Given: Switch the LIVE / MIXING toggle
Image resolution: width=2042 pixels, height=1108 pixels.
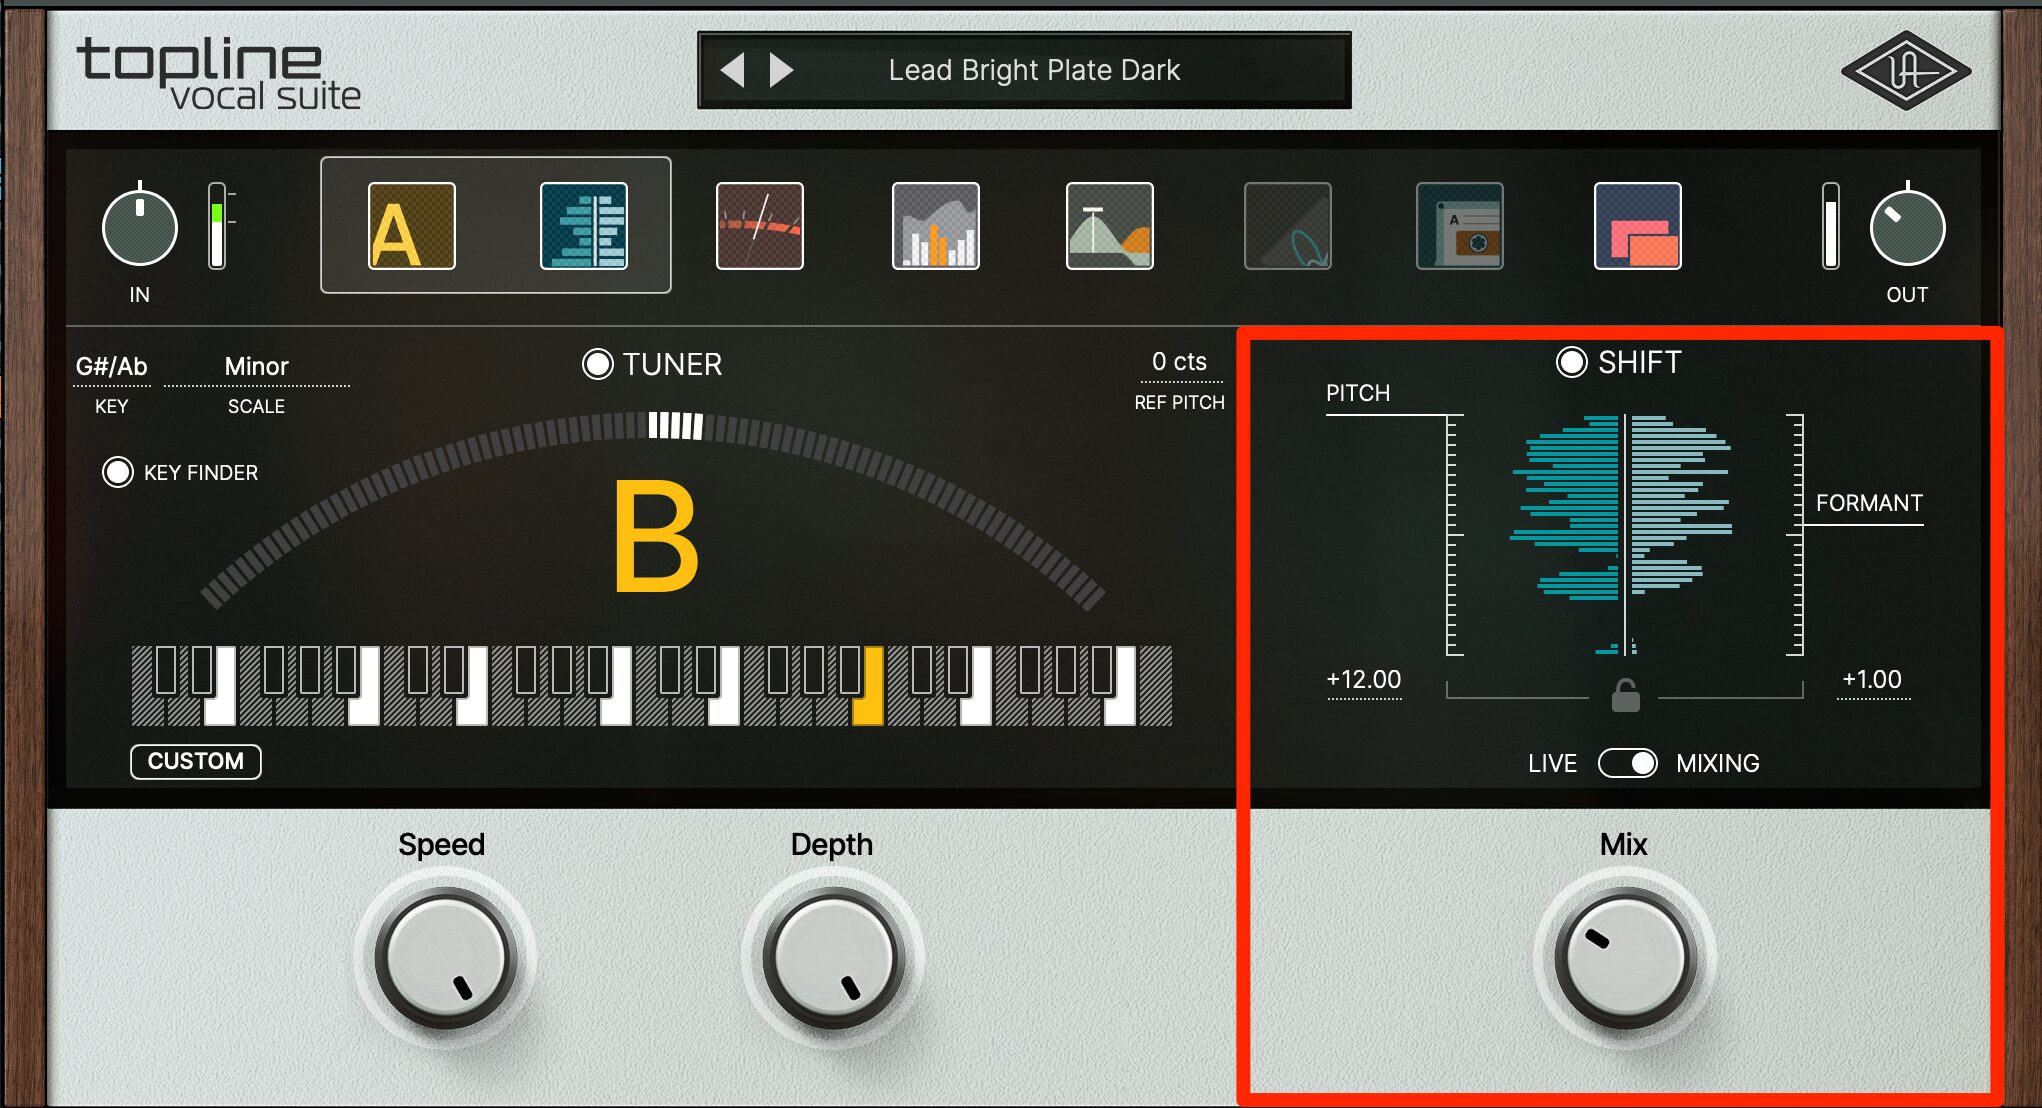Looking at the screenshot, I should point(1628,763).
